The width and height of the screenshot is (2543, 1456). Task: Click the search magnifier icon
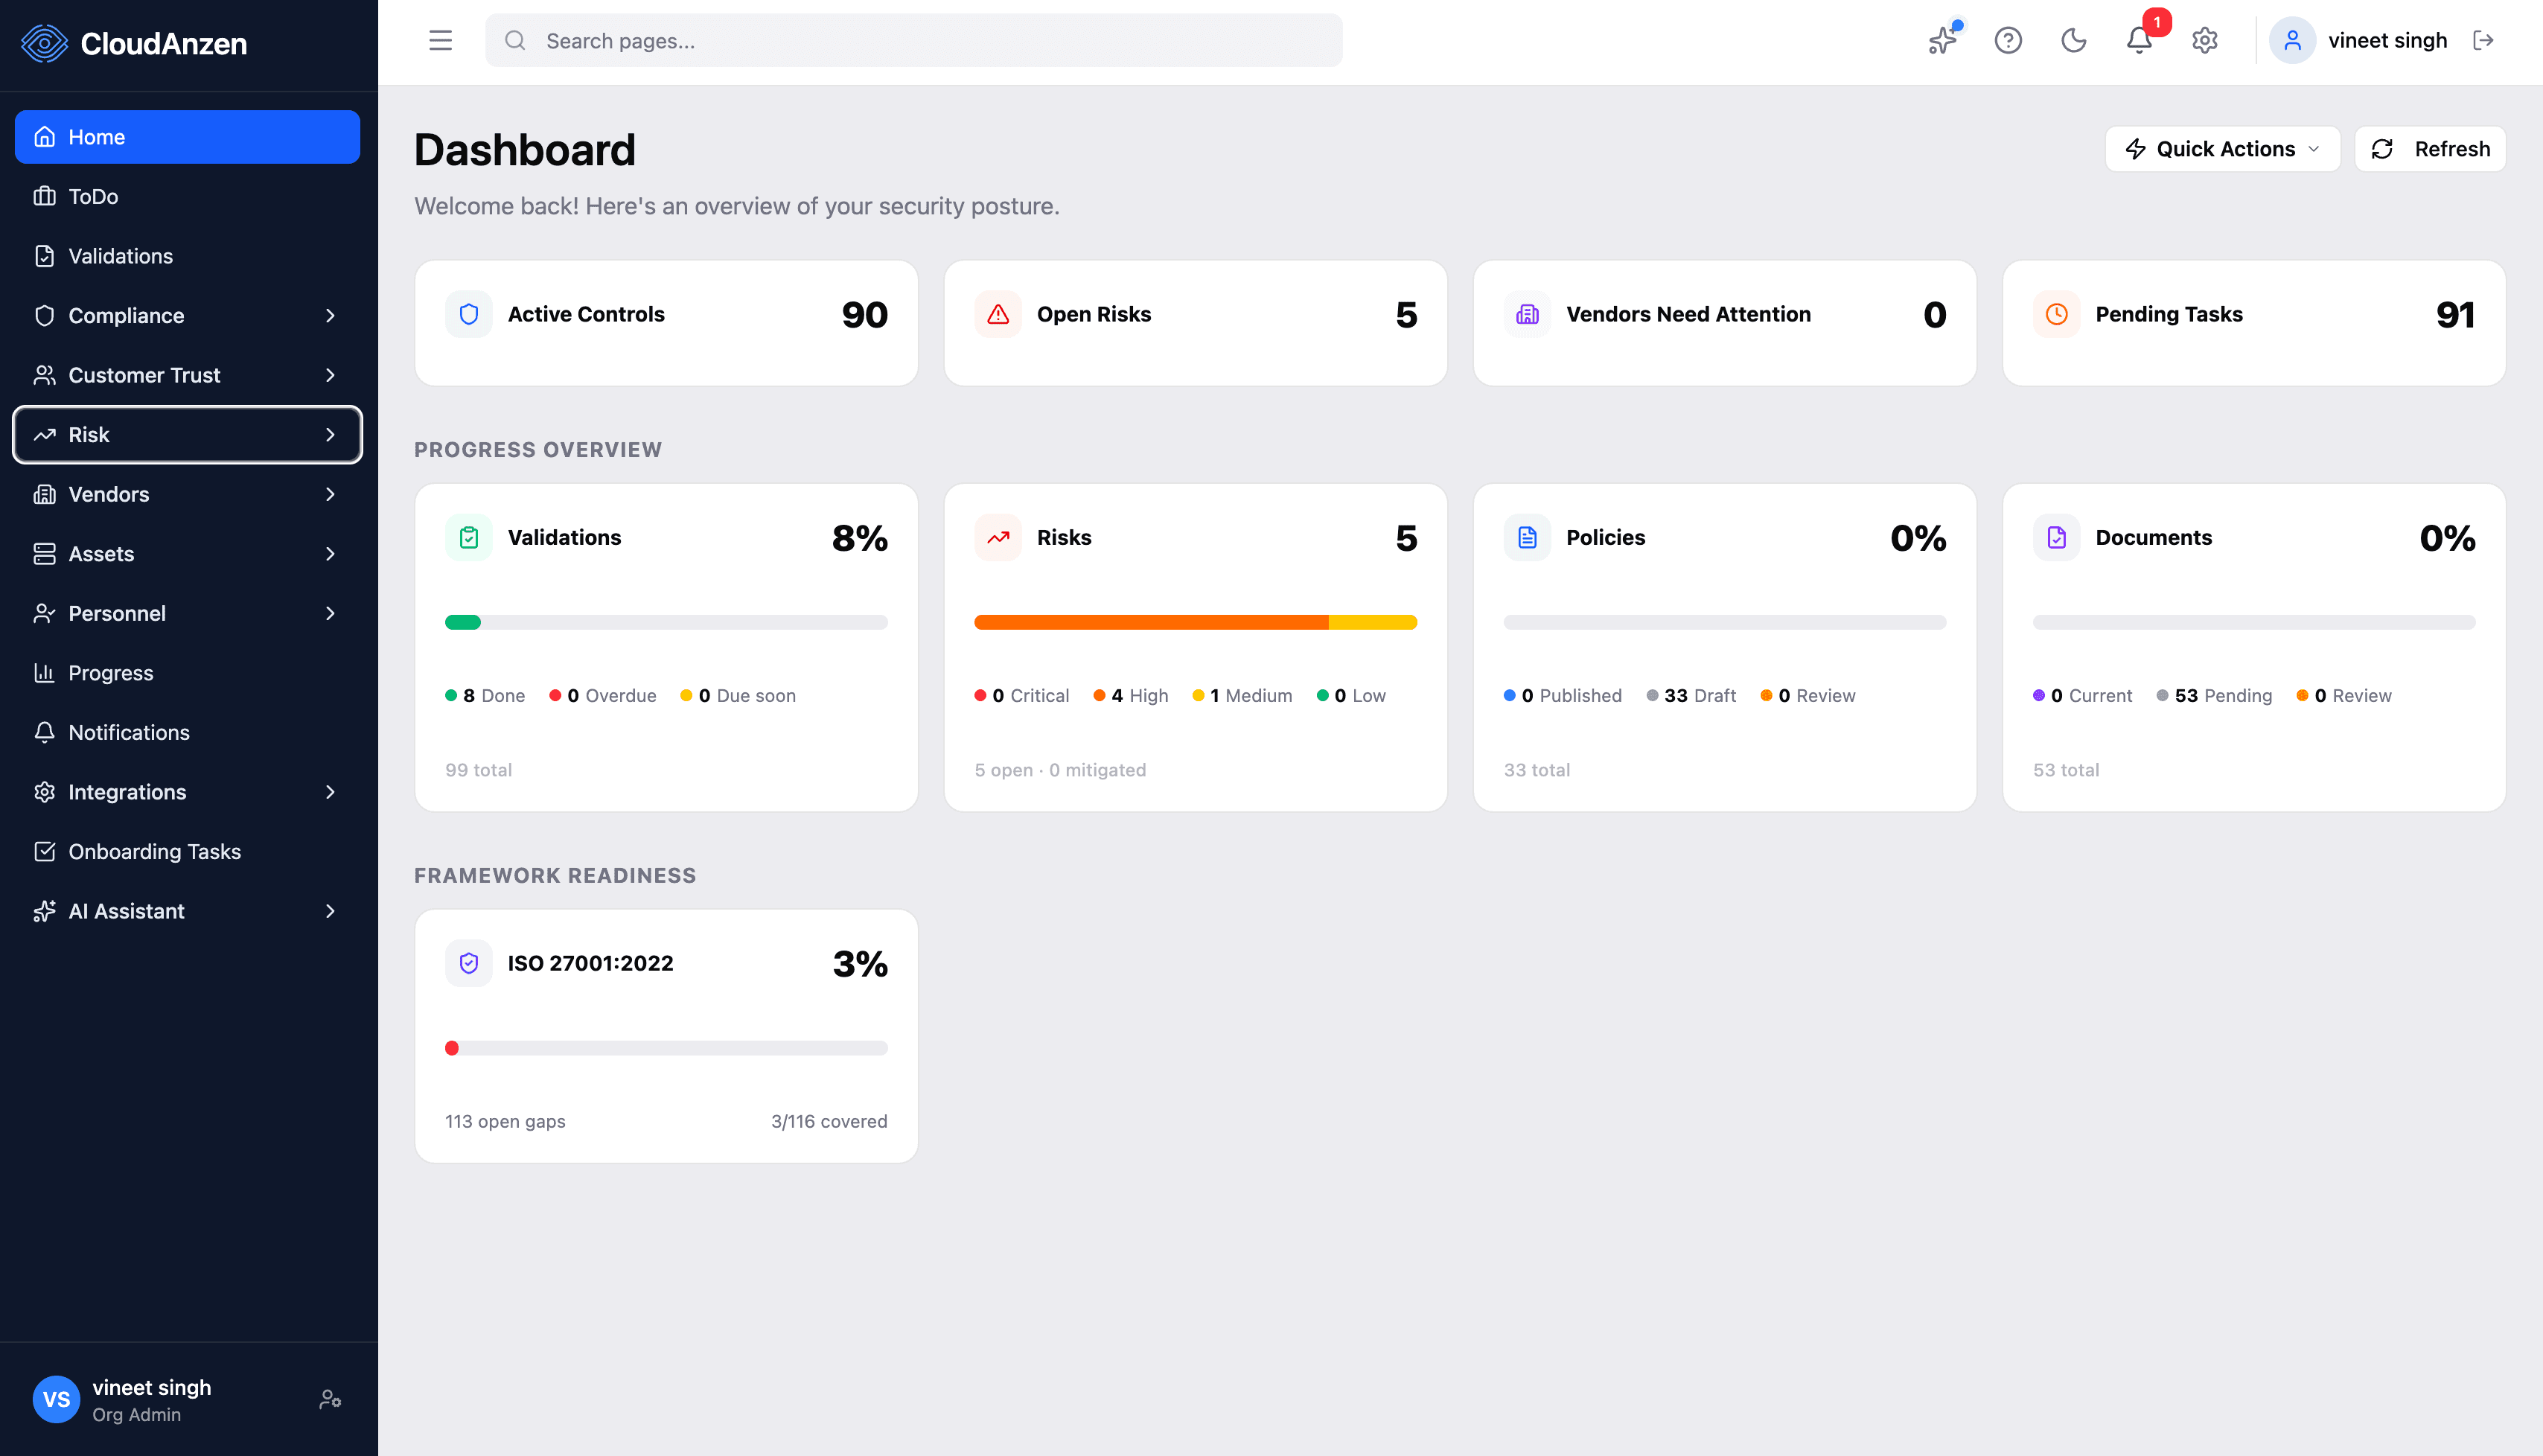tap(515, 41)
